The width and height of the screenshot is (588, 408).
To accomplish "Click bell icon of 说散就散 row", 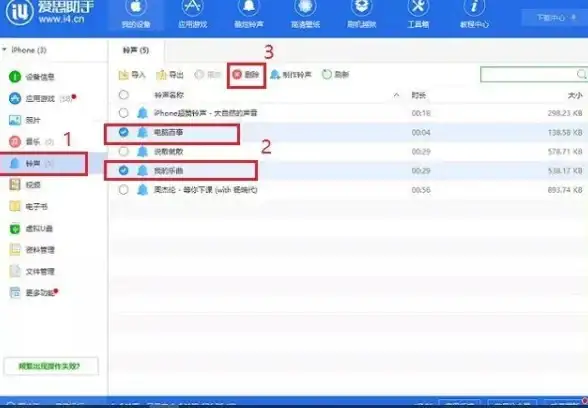I will tap(142, 152).
